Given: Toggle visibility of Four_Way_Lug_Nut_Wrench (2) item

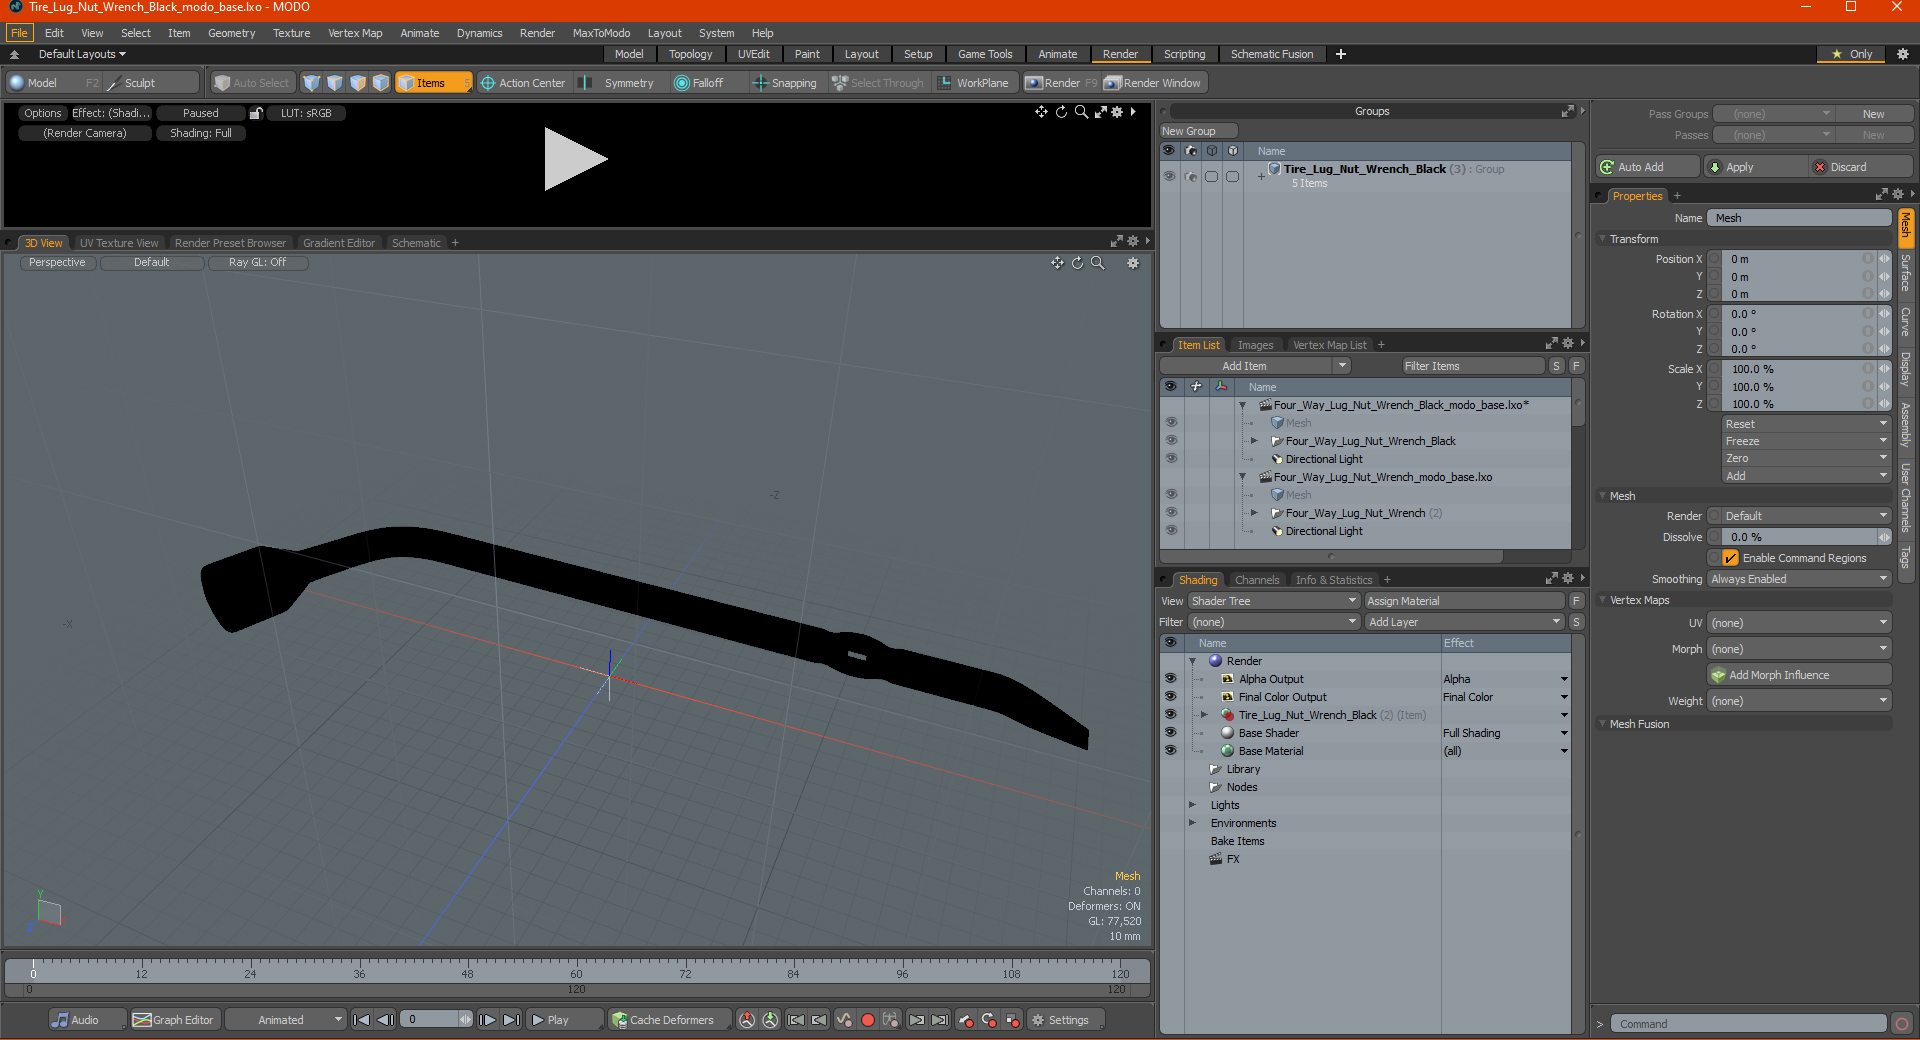Looking at the screenshot, I should click(x=1170, y=513).
